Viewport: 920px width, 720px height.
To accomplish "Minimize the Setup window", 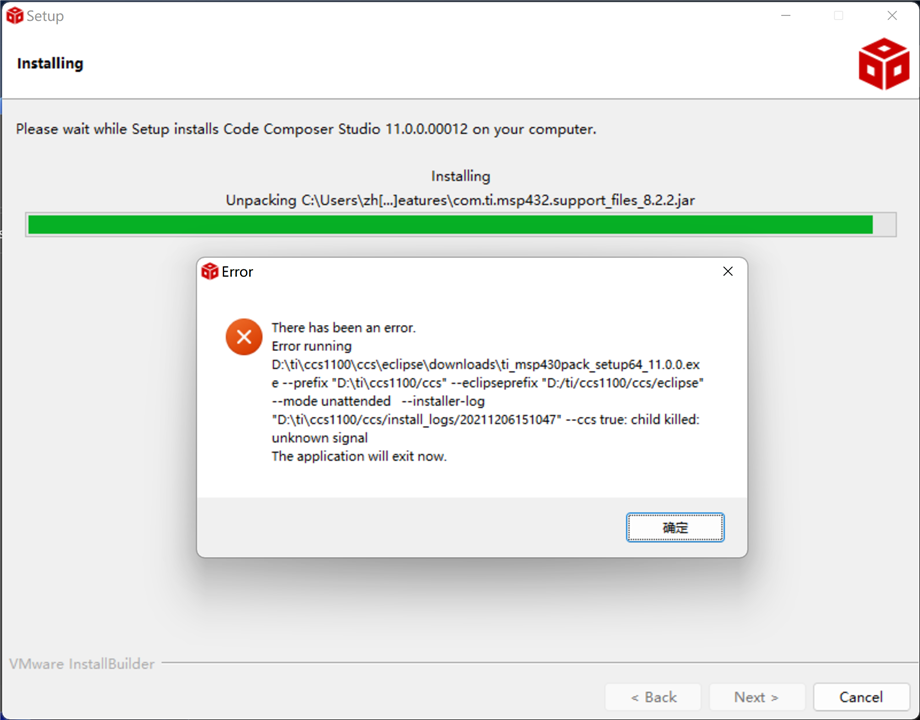I will pos(786,16).
